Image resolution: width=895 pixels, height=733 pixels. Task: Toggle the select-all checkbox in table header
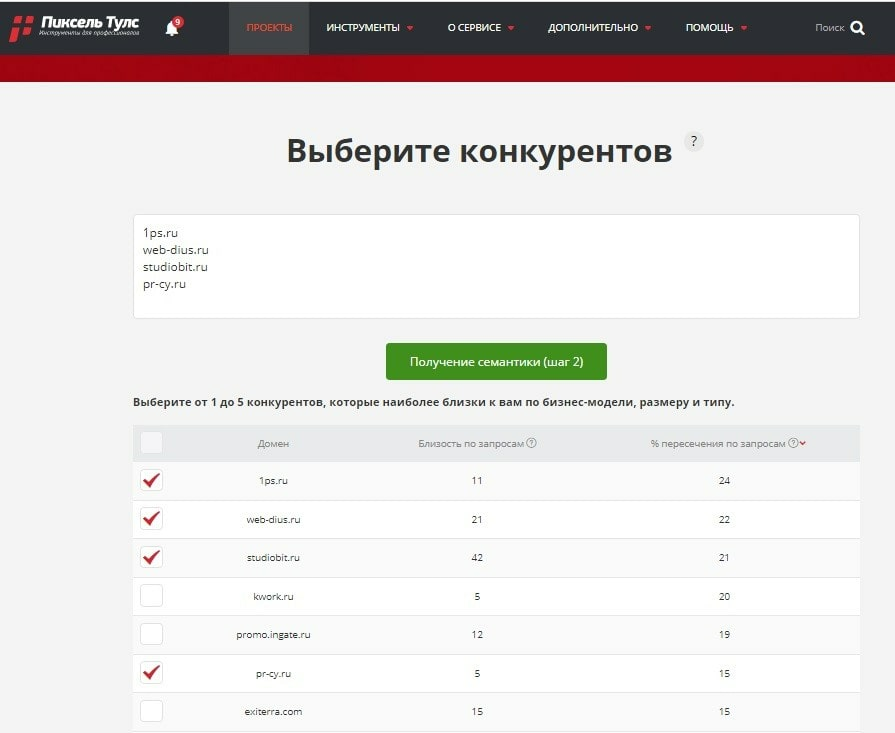tap(151, 443)
